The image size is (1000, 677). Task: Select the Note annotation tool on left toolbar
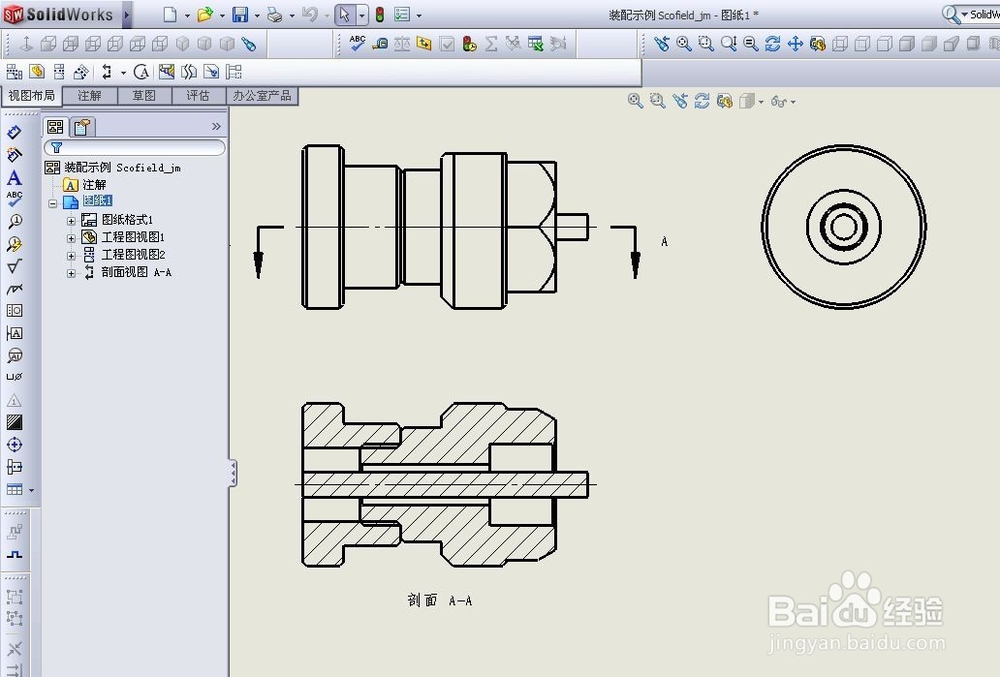coord(13,178)
